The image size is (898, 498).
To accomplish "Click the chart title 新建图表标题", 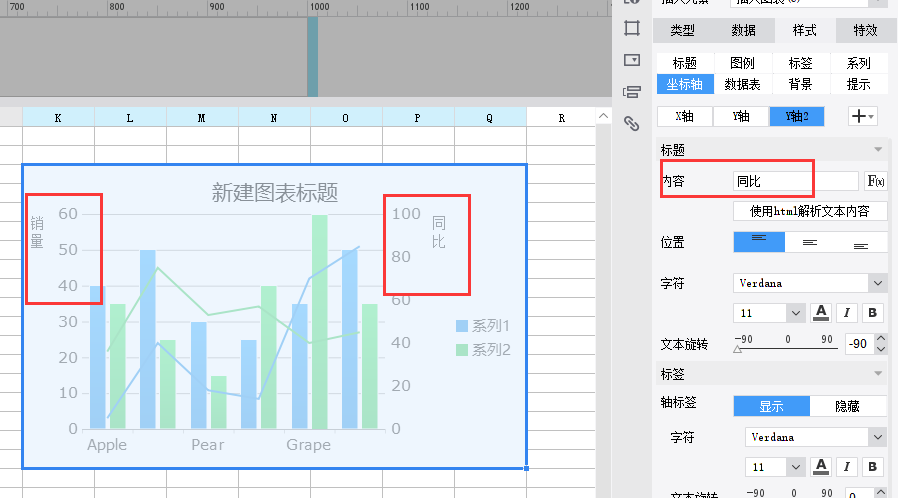I will click(x=274, y=193).
